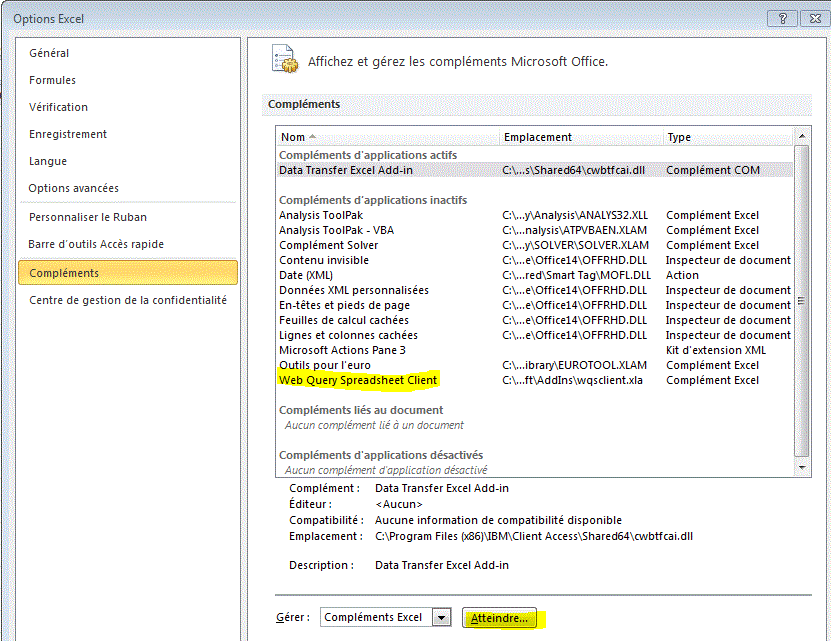Click the path ending in ATPVBAEN.XLAM

click(574, 230)
